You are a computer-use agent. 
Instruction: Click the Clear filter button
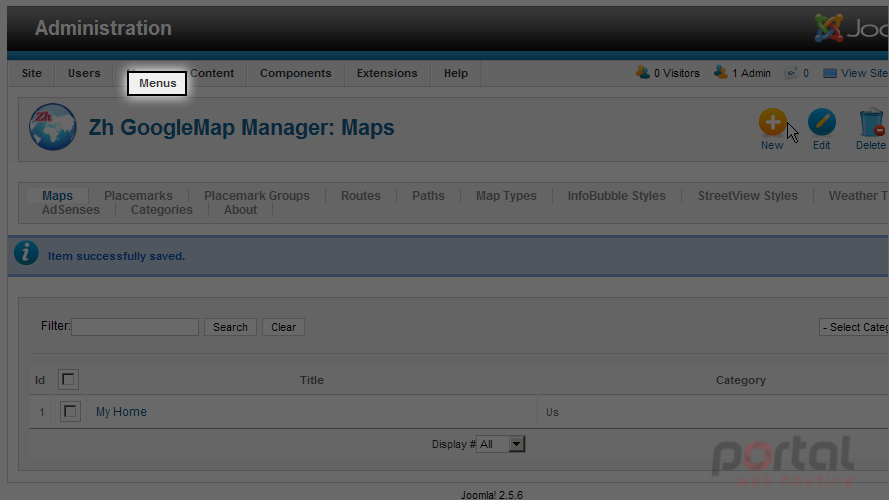[x=283, y=327]
